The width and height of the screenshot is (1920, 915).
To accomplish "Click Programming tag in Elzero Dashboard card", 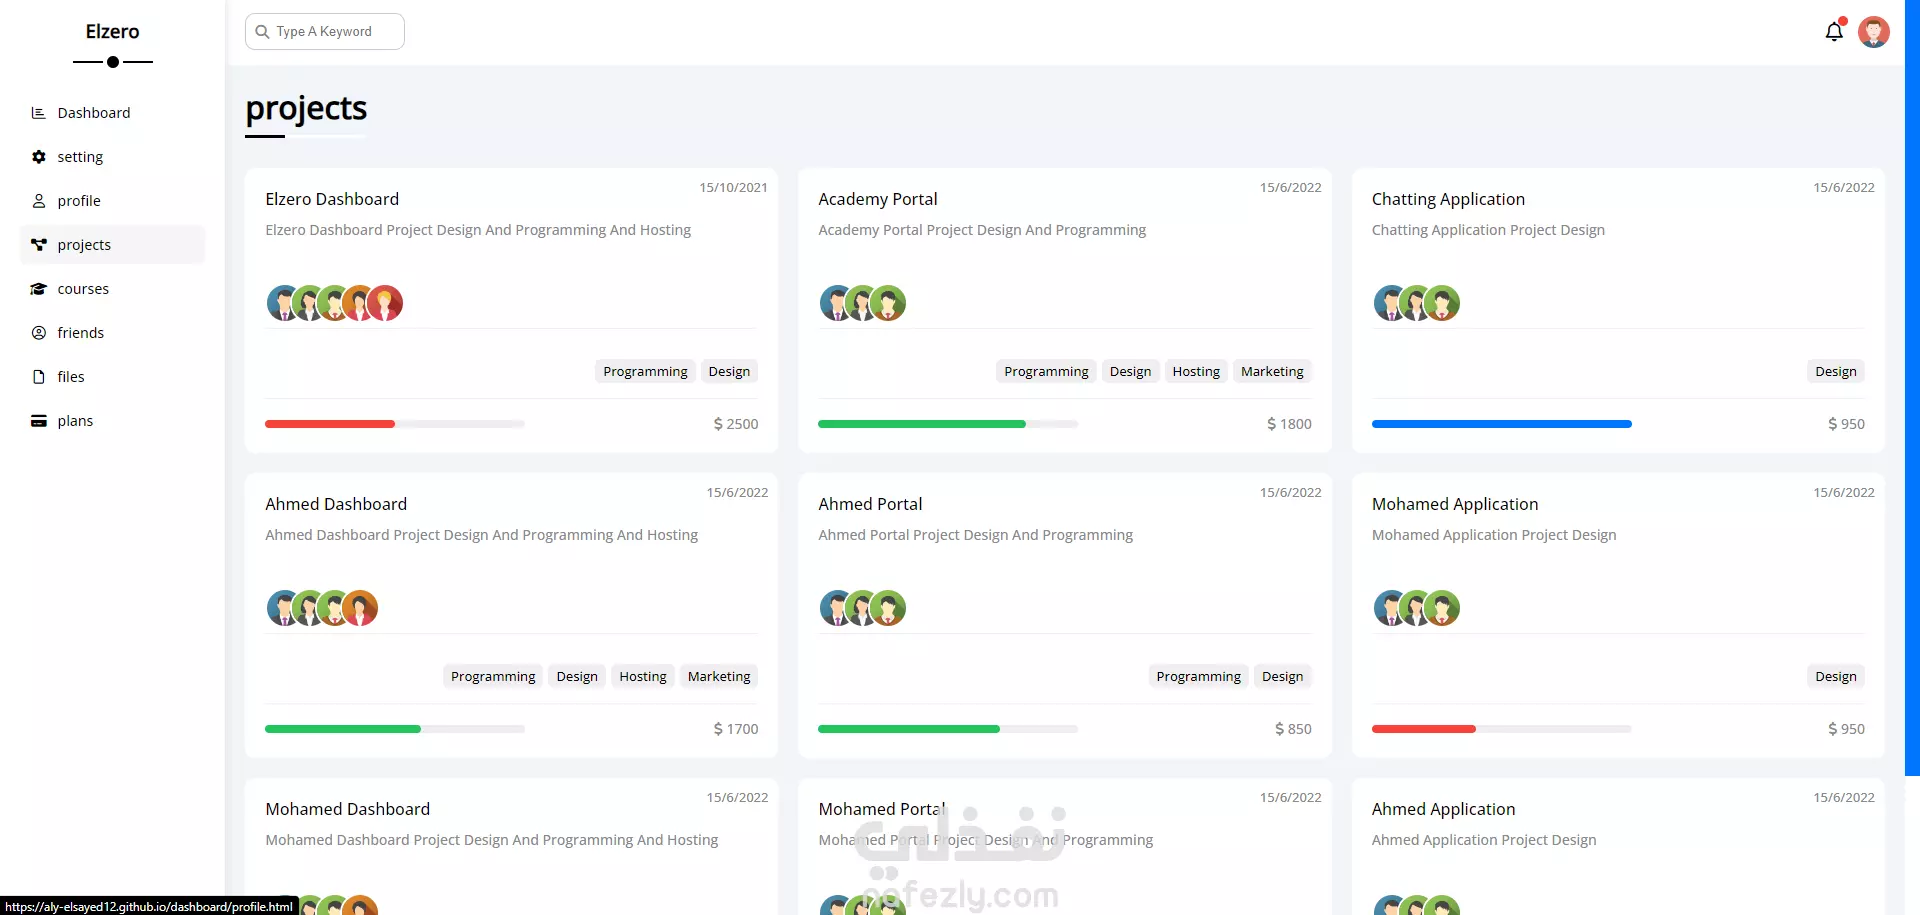I will pyautogui.click(x=645, y=372).
